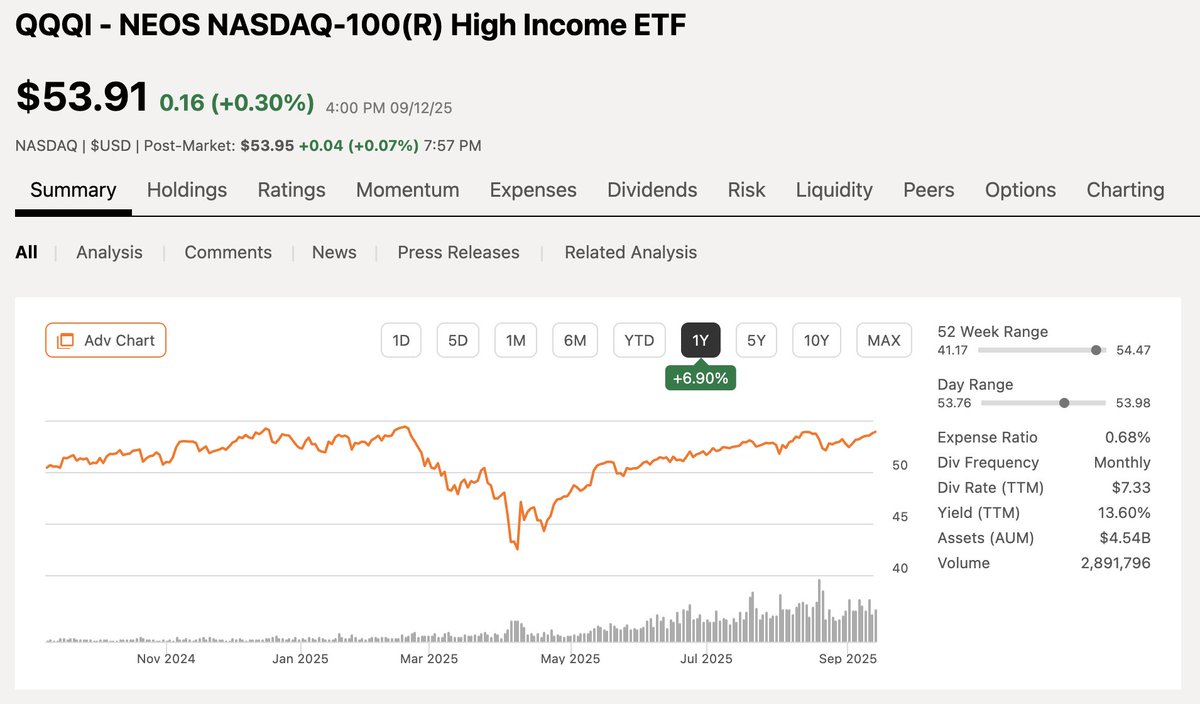The height and width of the screenshot is (704, 1200).
Task: Click the Yield (TTM) value 13.60%
Action: [1125, 512]
